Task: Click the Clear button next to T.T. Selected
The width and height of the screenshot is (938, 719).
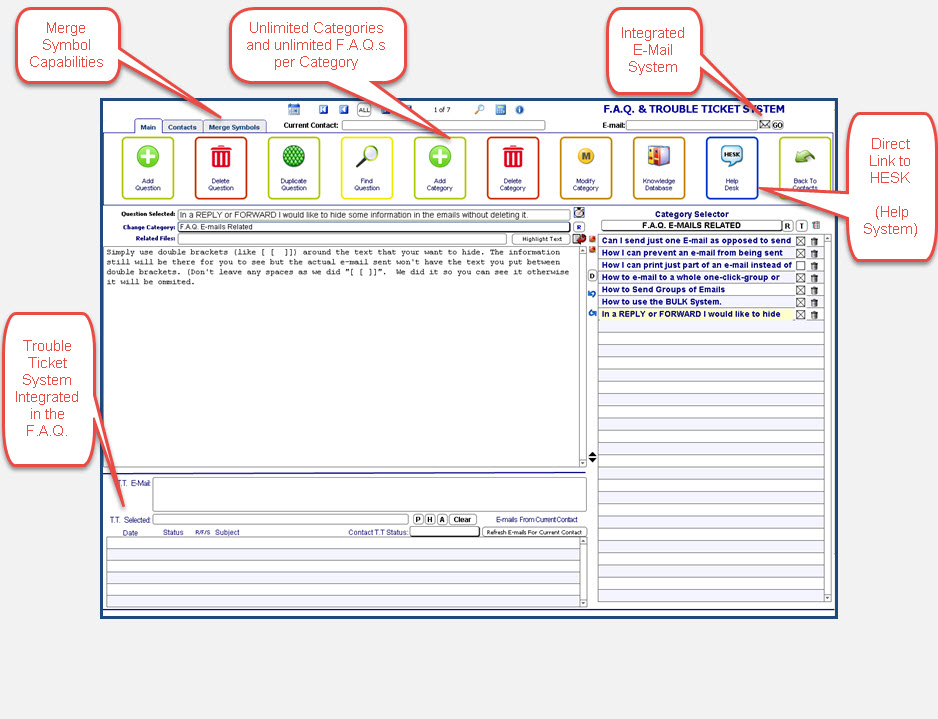Action: pos(461,520)
